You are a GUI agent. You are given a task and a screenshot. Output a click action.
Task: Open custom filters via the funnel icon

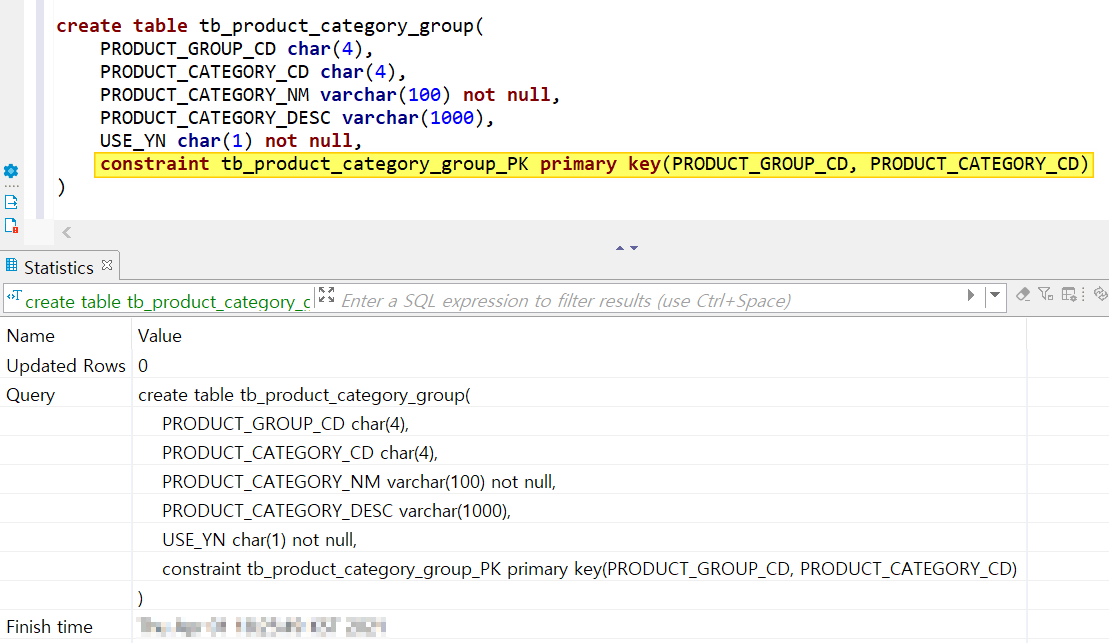tap(1045, 294)
